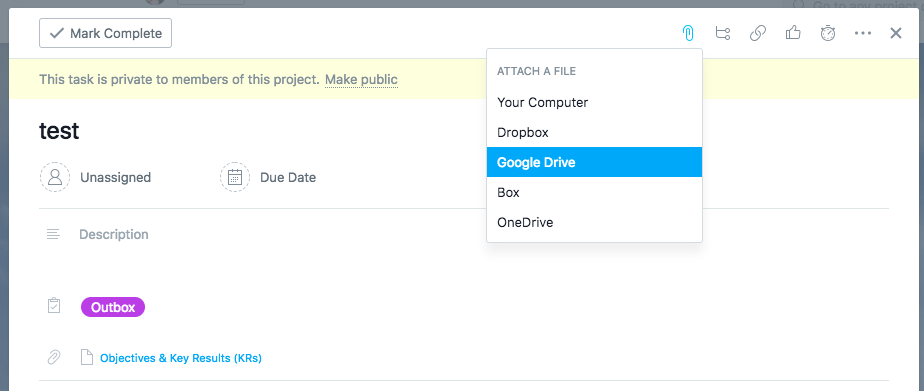Like the task with thumbs-up icon
924x391 pixels.
pos(793,33)
